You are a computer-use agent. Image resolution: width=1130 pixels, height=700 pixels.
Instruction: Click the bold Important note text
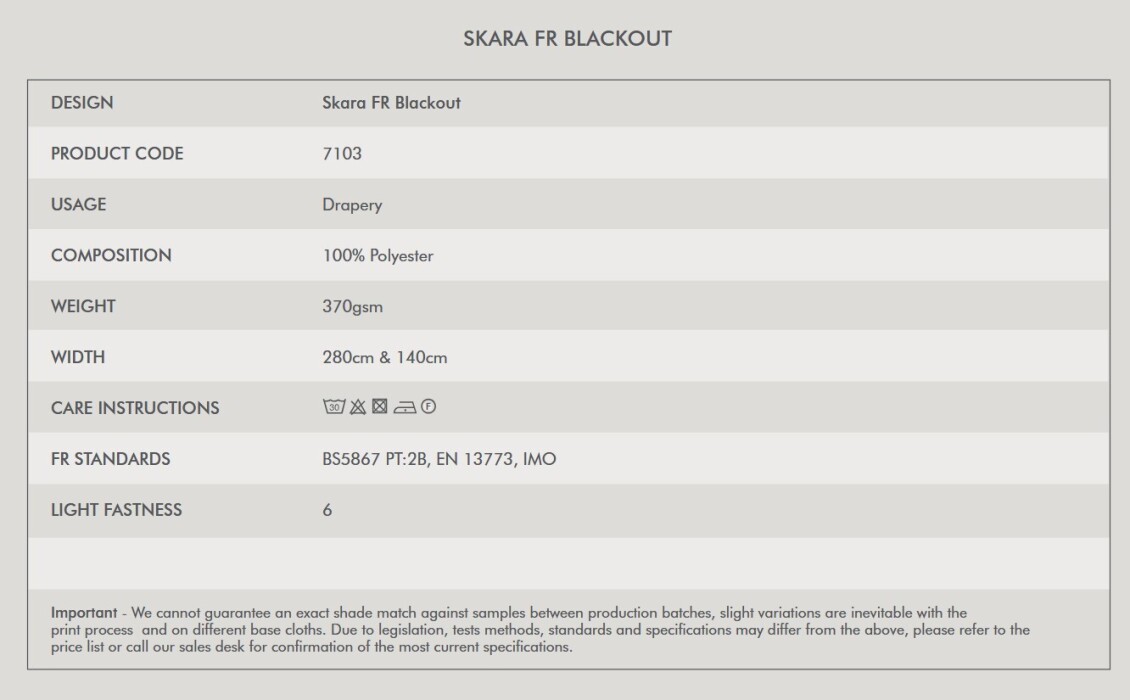[84, 613]
